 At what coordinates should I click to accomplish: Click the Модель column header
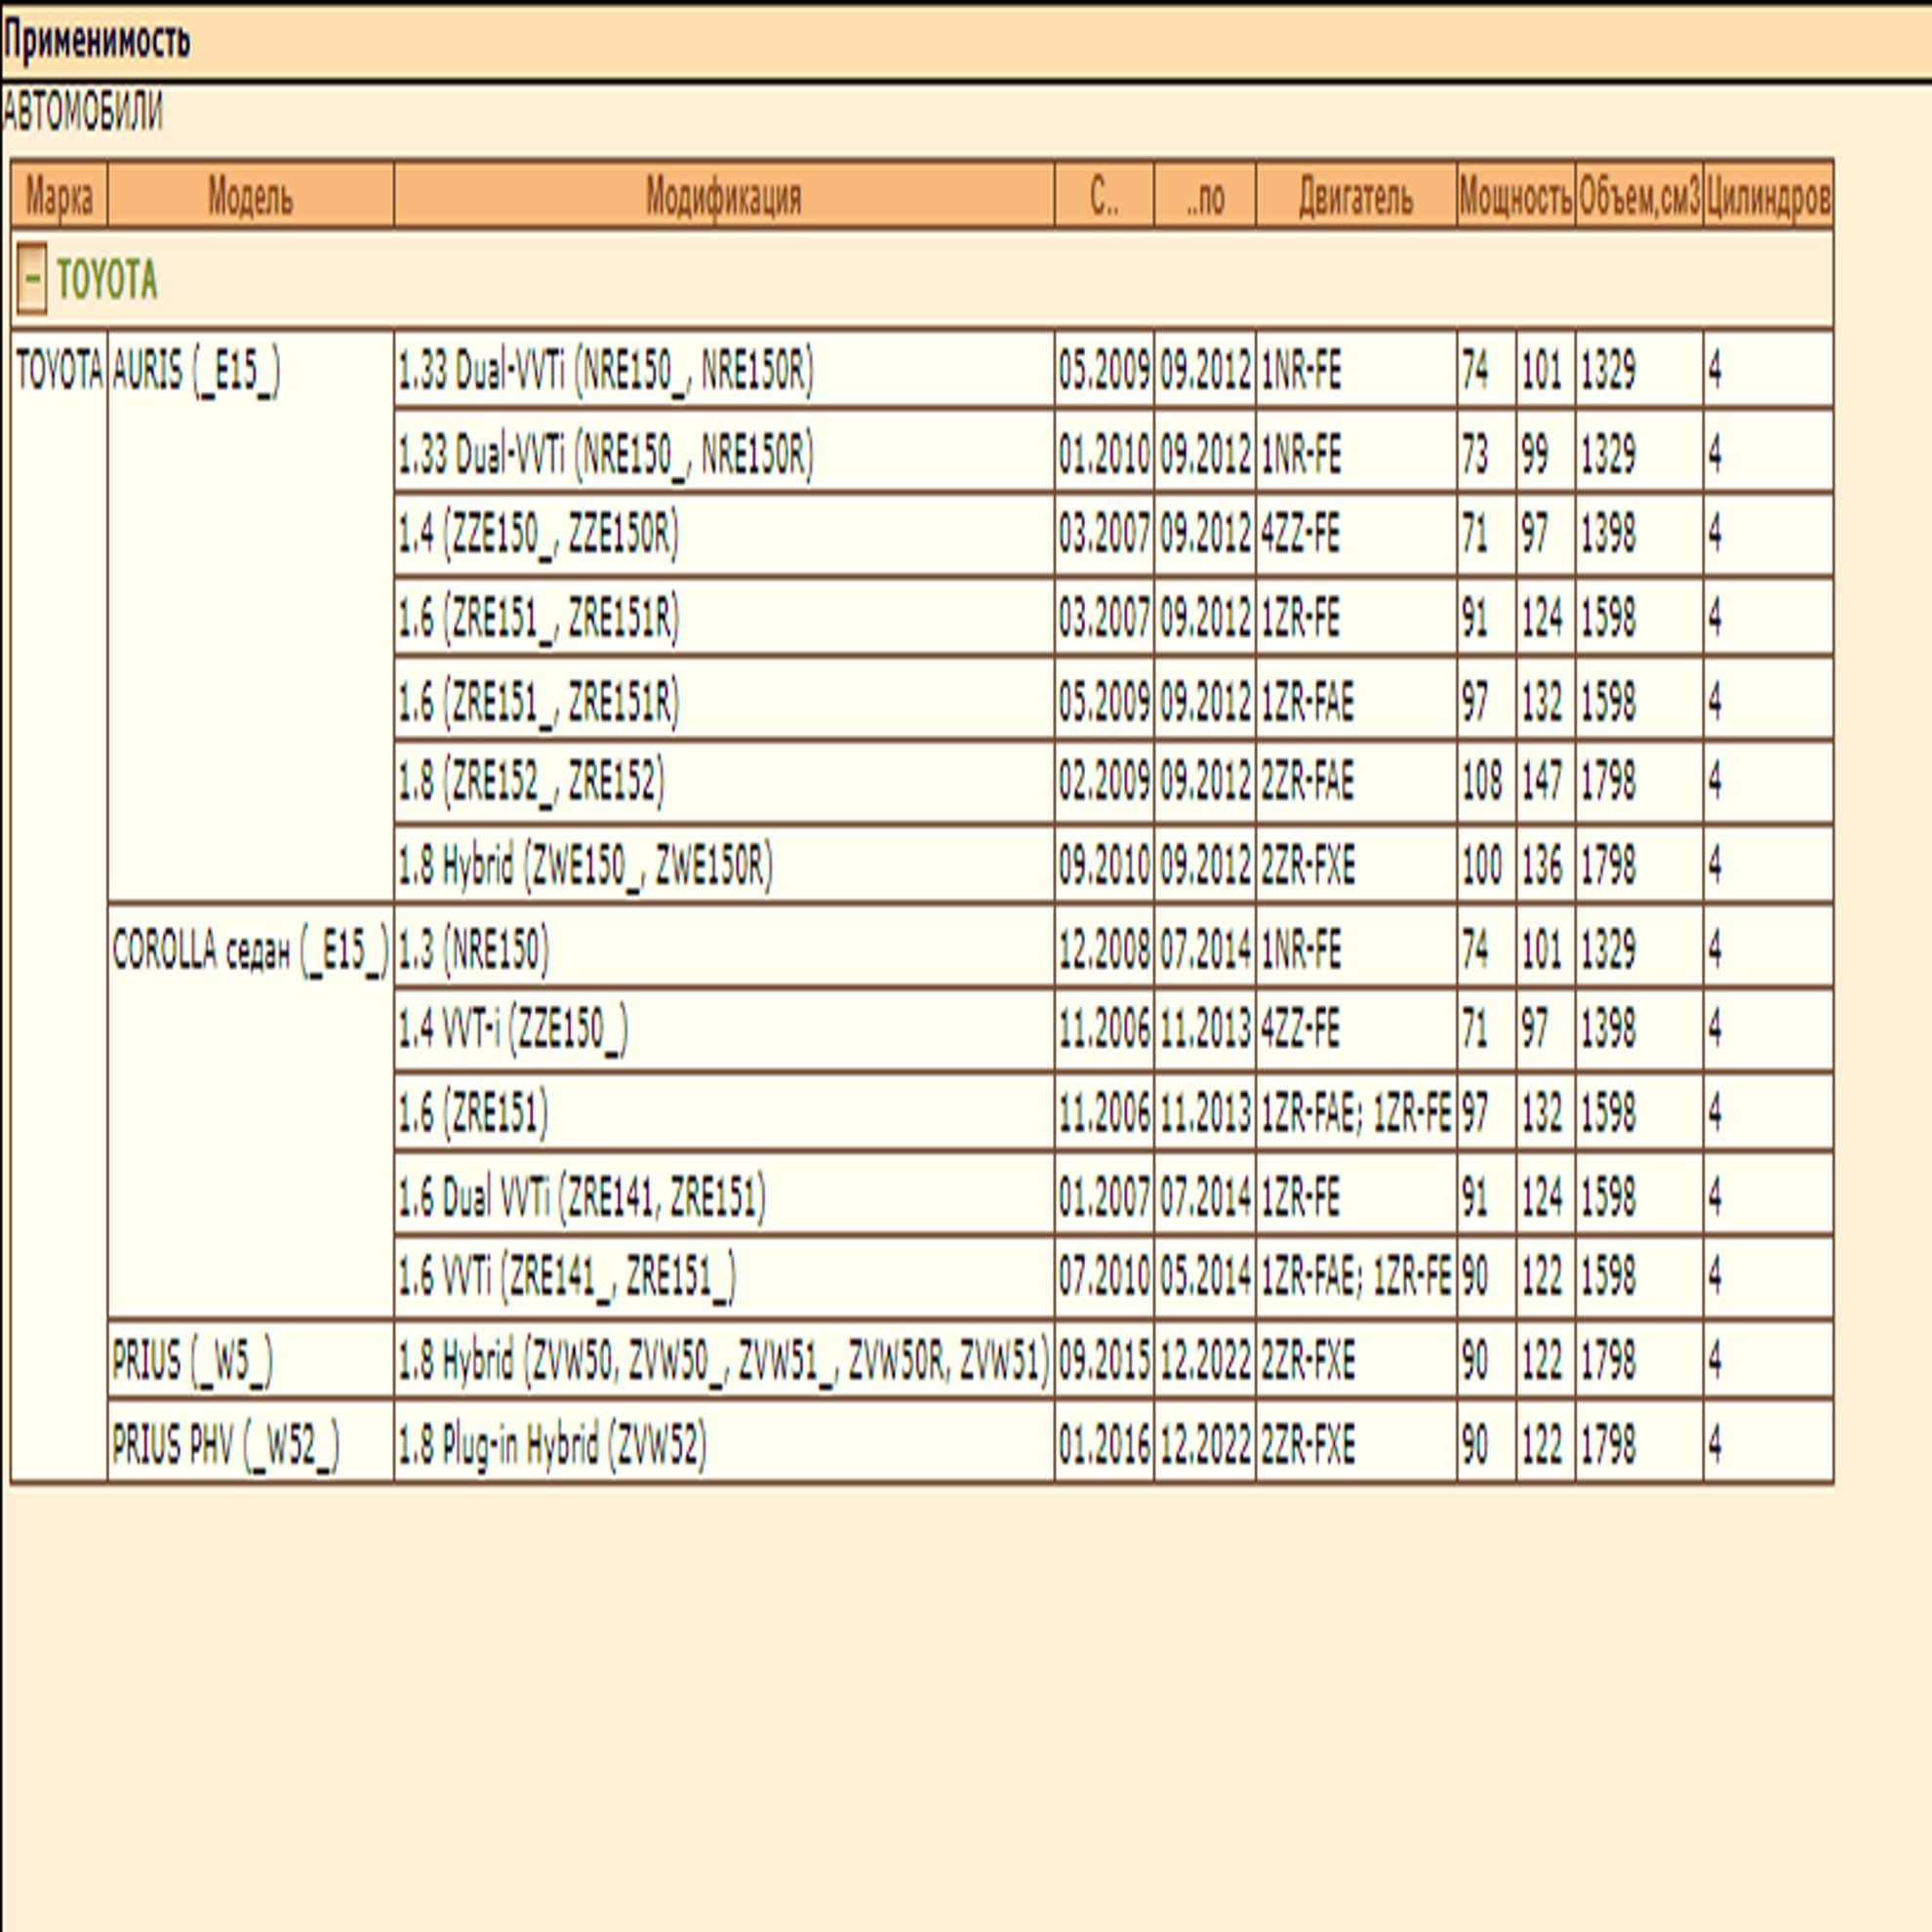point(250,197)
